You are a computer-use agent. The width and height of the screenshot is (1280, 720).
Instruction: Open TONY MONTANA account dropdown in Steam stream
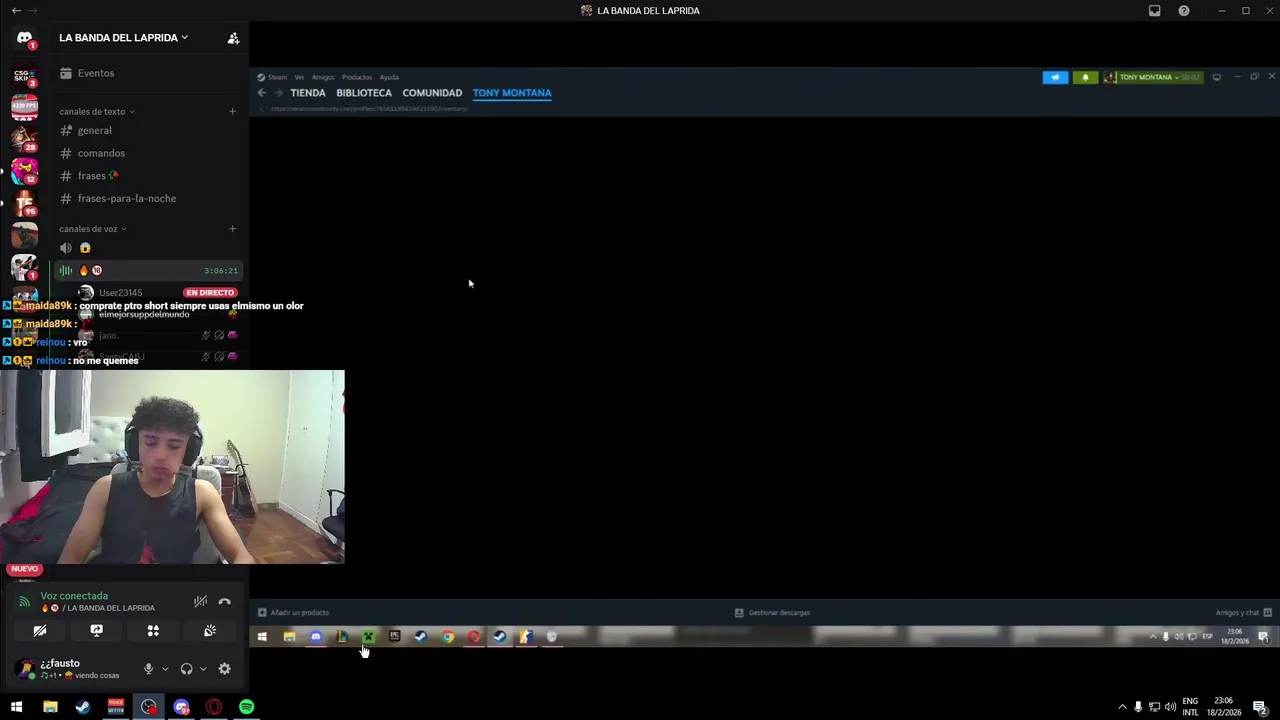(x=1152, y=77)
